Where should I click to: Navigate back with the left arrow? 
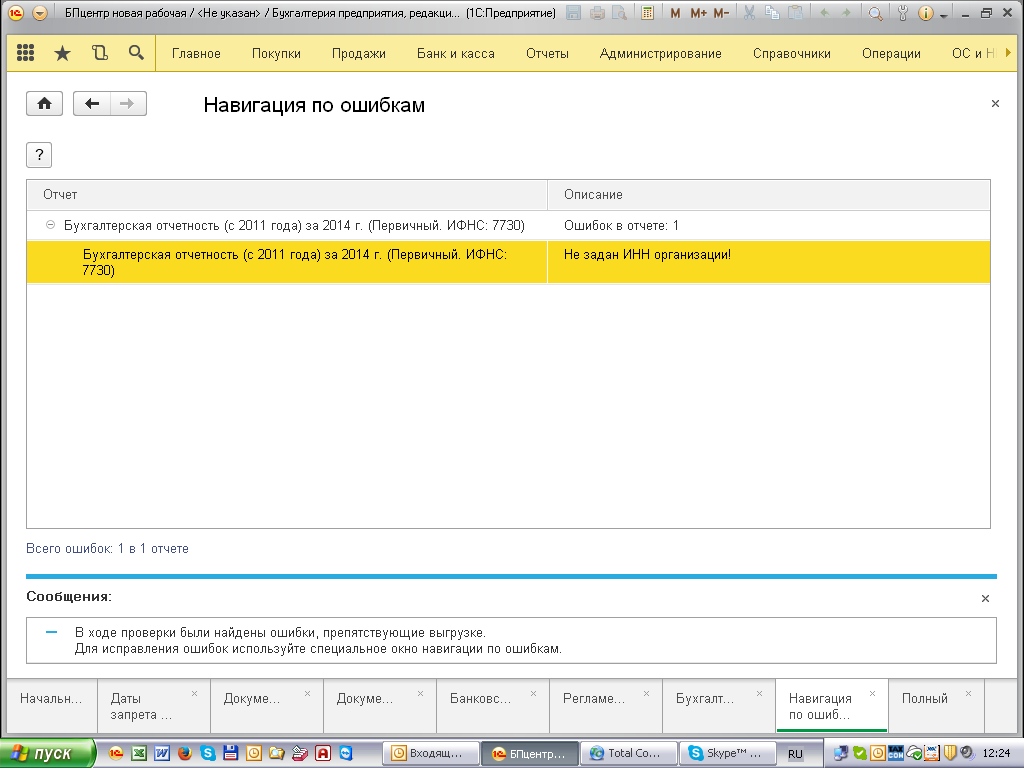pos(92,104)
